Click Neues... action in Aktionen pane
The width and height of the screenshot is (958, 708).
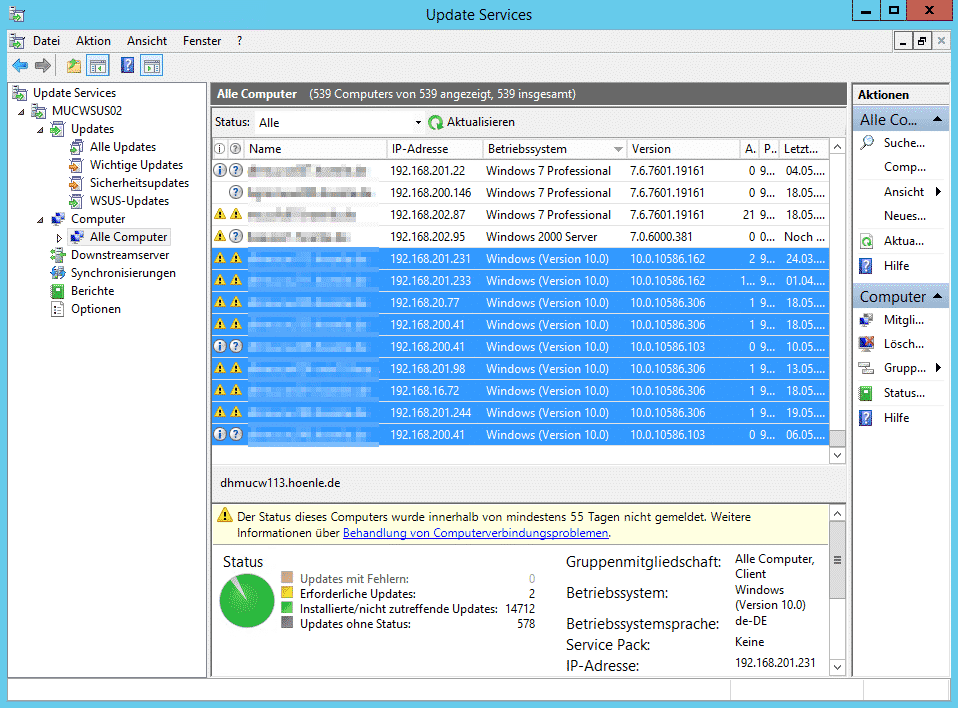point(905,216)
